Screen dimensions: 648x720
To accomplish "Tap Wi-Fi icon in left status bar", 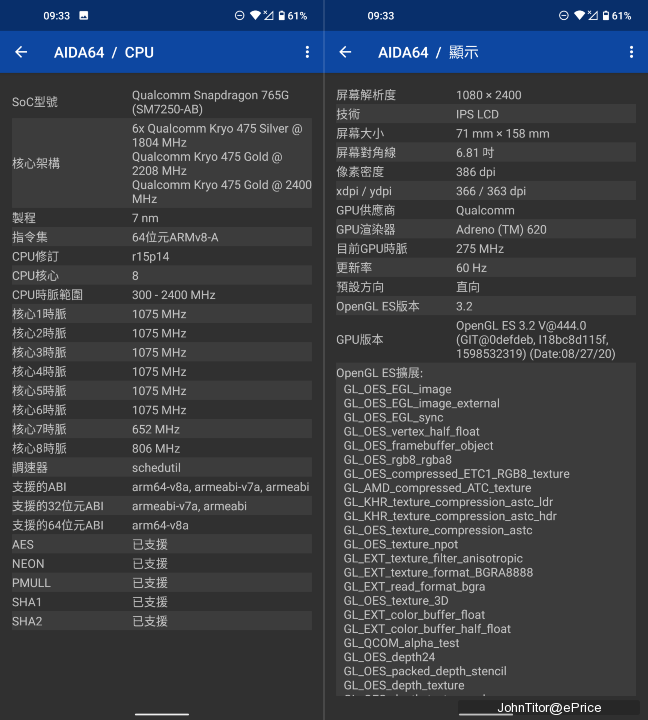I will point(255,16).
